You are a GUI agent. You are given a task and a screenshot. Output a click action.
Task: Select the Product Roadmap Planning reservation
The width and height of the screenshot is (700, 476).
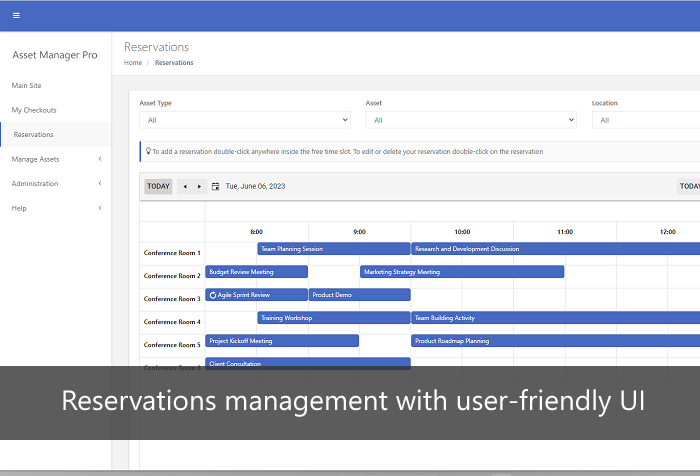coord(555,341)
